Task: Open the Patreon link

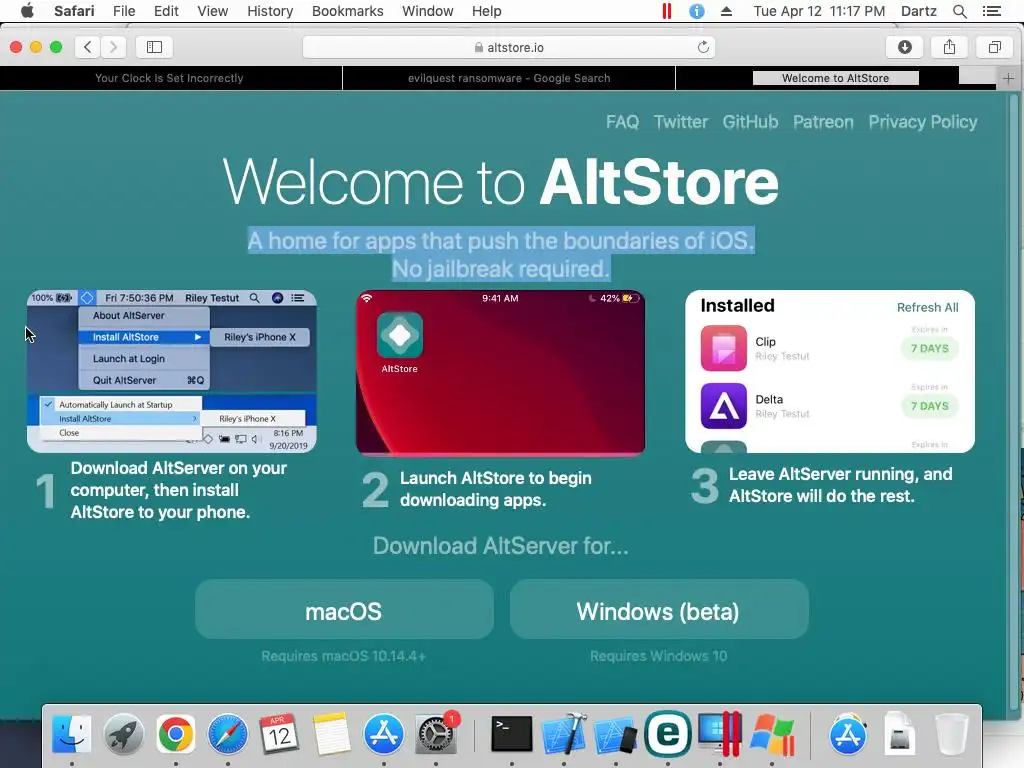Action: click(823, 122)
